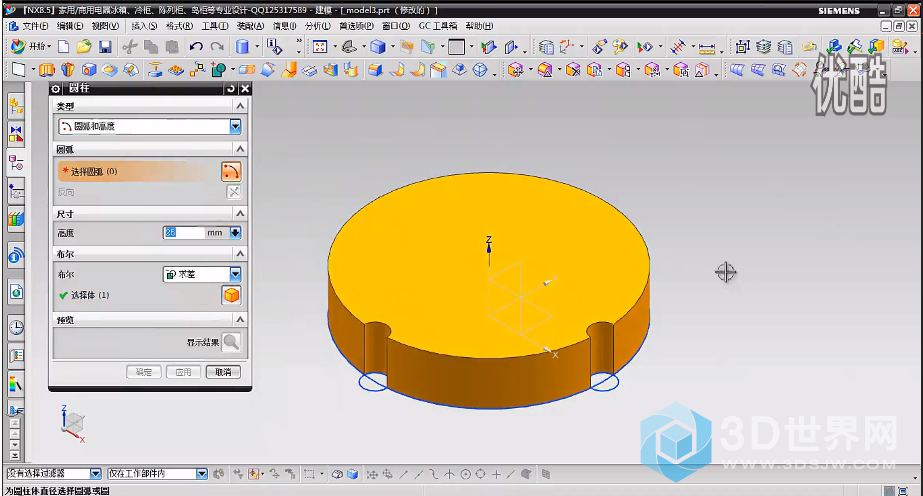Open the History clock sidebar icon
This screenshot has width=923, height=496.
click(16, 327)
